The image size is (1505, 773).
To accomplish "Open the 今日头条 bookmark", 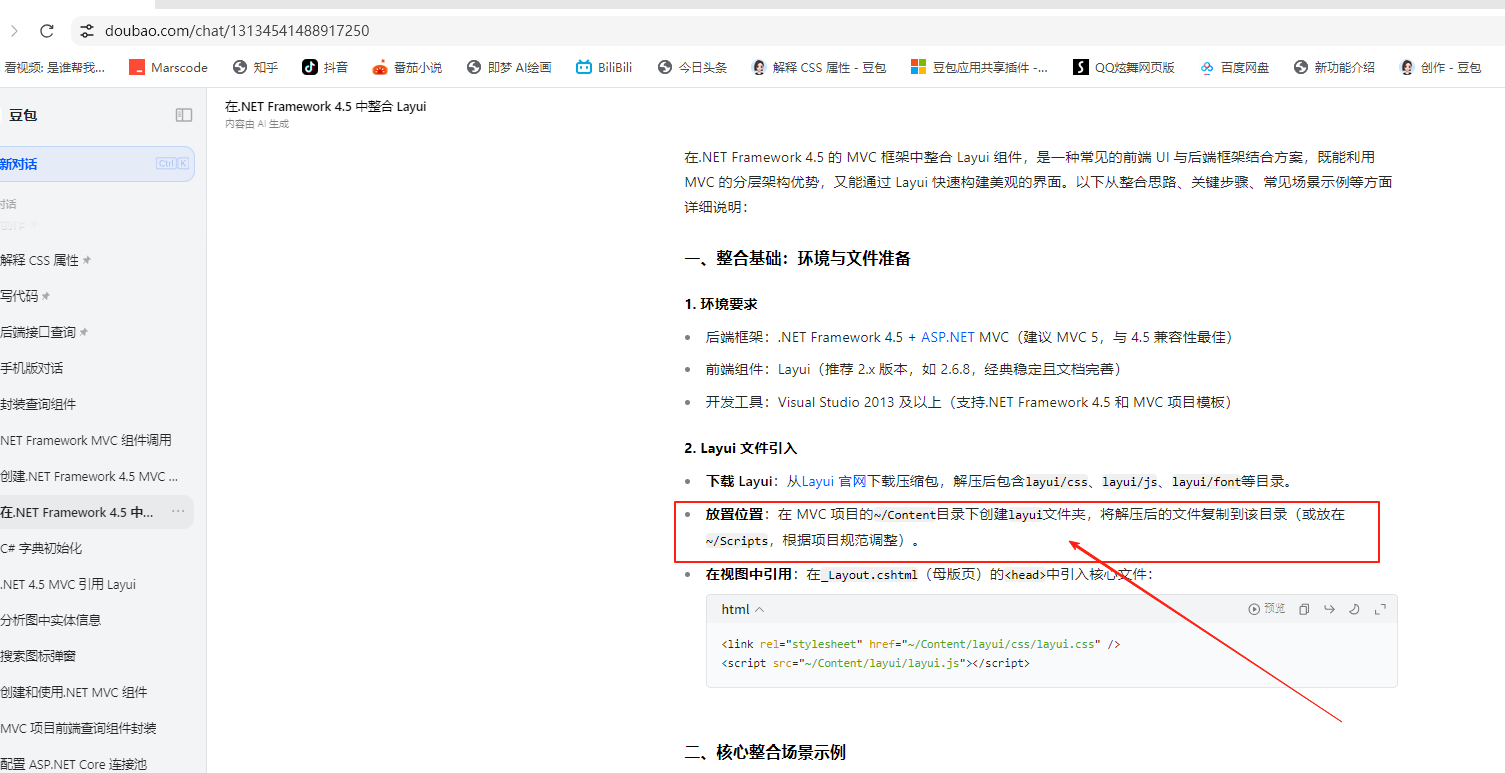I will (692, 67).
